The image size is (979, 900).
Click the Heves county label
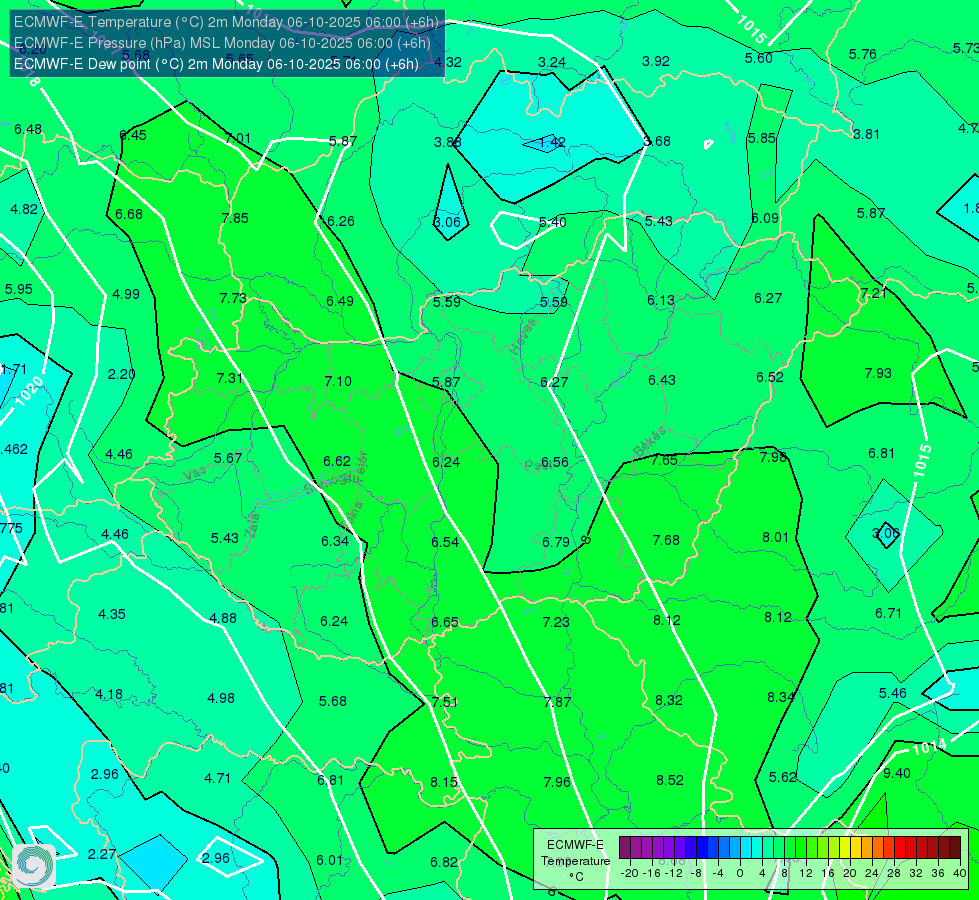(x=524, y=336)
